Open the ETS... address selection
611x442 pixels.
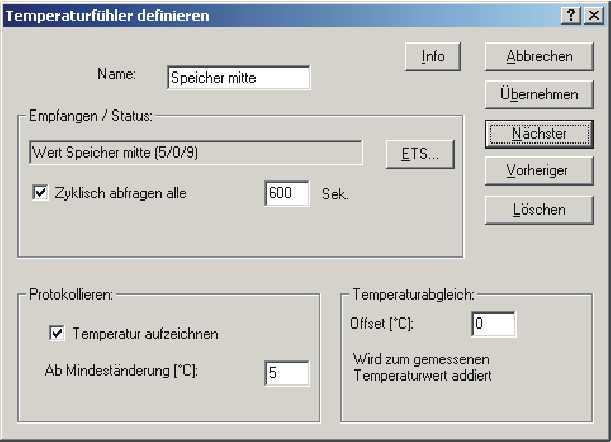click(x=420, y=154)
